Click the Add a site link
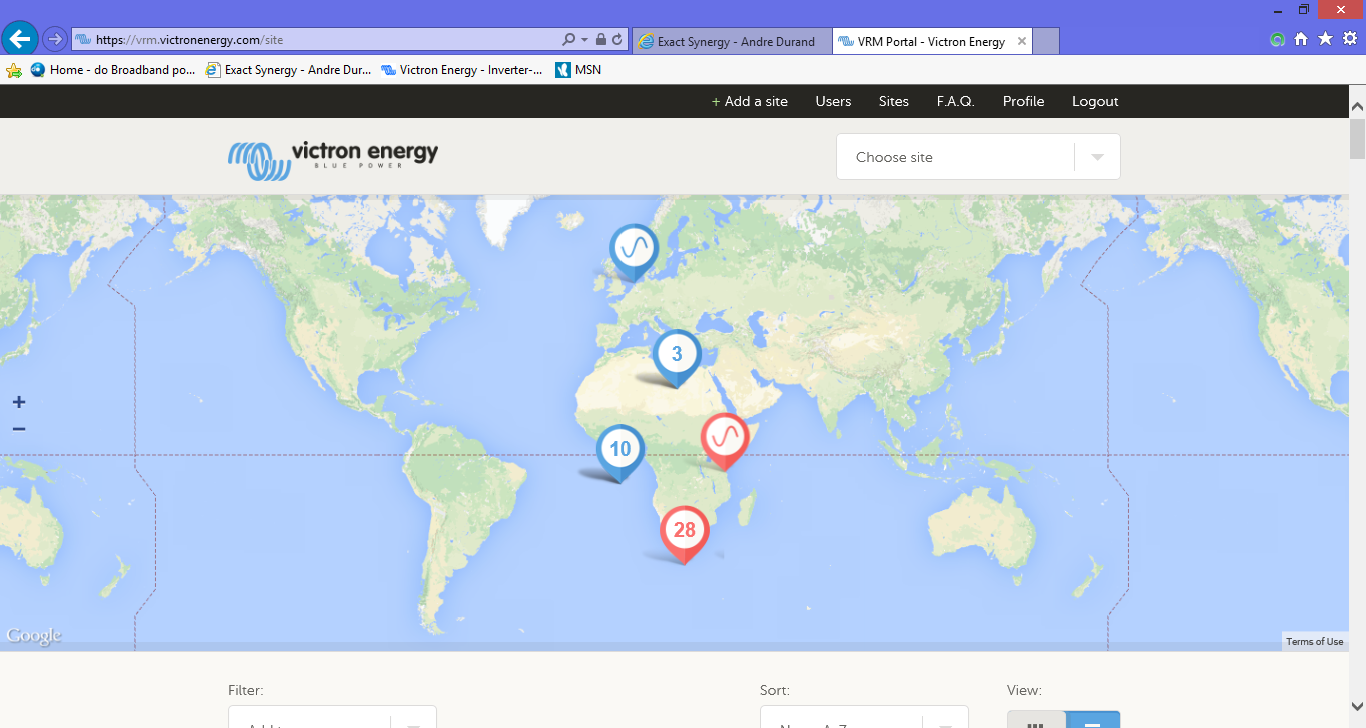 (749, 101)
